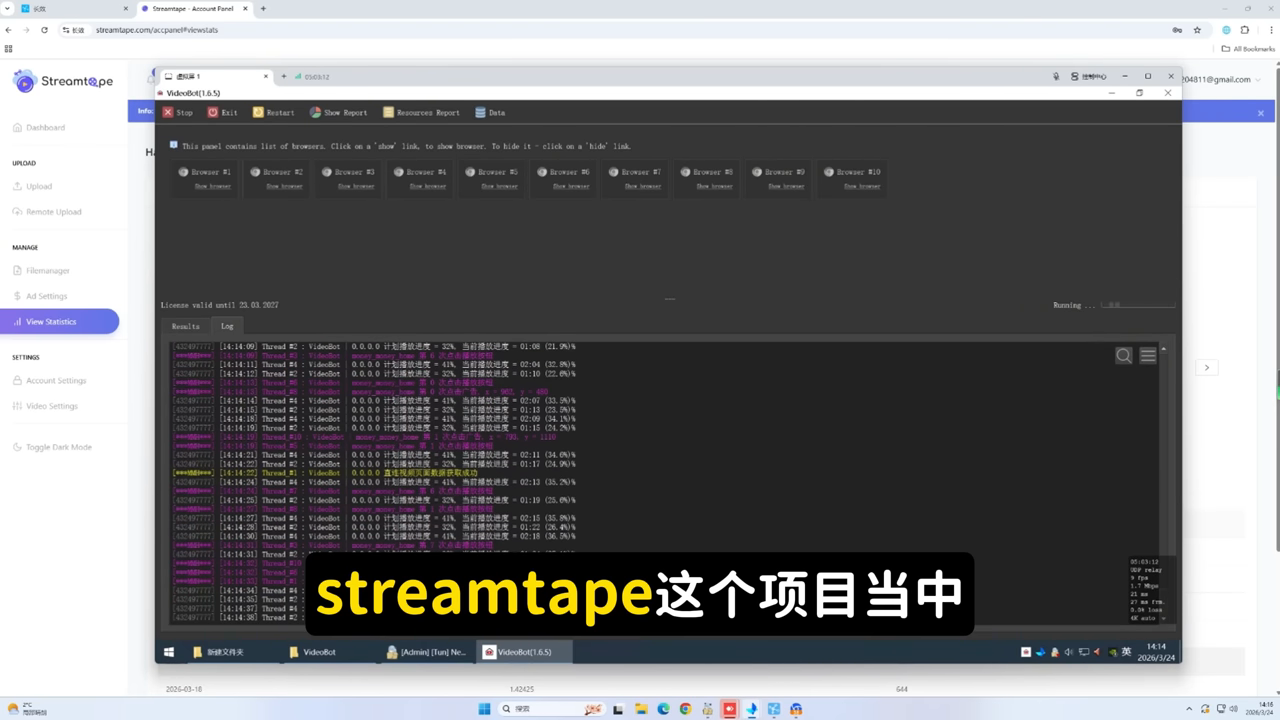Select VideoBot(1.6.5) remote taskbar item
Viewport: 1280px width, 720px height.
[524, 652]
